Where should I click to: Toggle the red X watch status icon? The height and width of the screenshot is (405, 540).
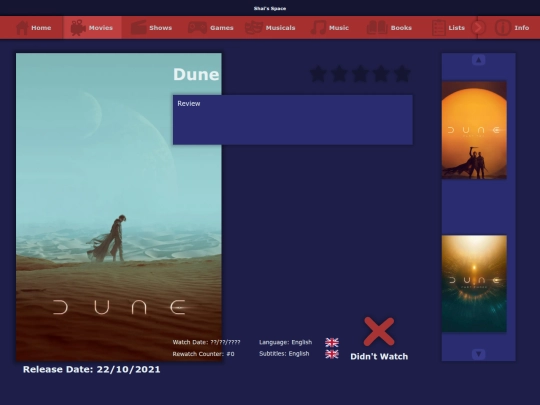[379, 332]
